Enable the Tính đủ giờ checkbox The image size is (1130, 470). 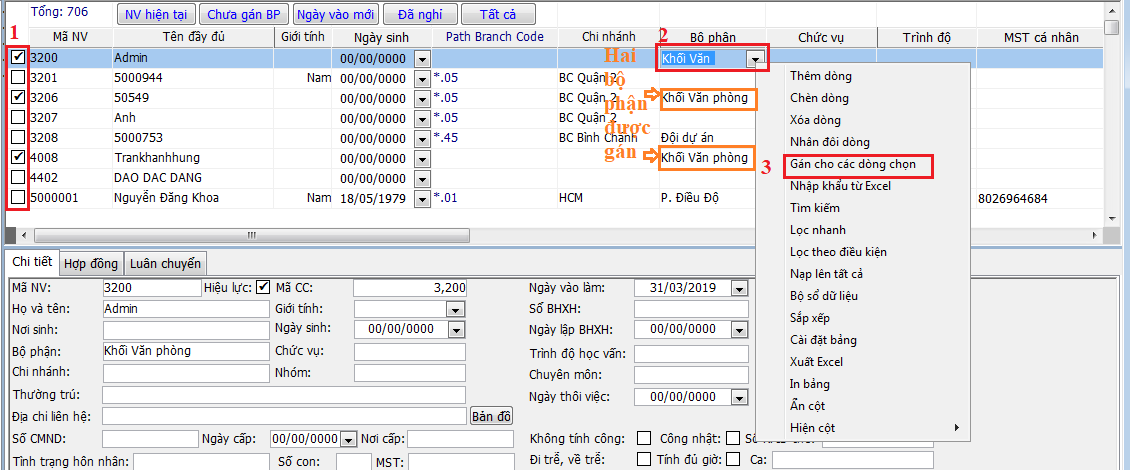[x=733, y=459]
